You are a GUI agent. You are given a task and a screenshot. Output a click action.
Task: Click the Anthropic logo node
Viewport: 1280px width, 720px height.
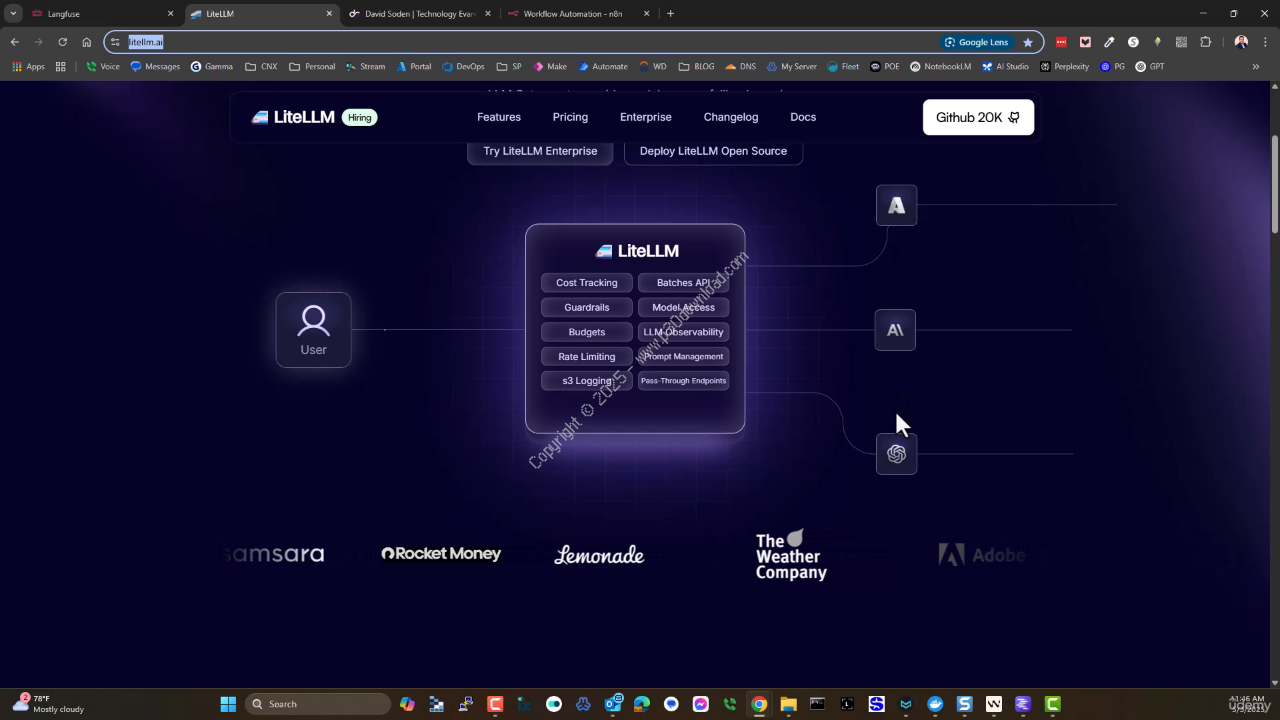point(895,330)
